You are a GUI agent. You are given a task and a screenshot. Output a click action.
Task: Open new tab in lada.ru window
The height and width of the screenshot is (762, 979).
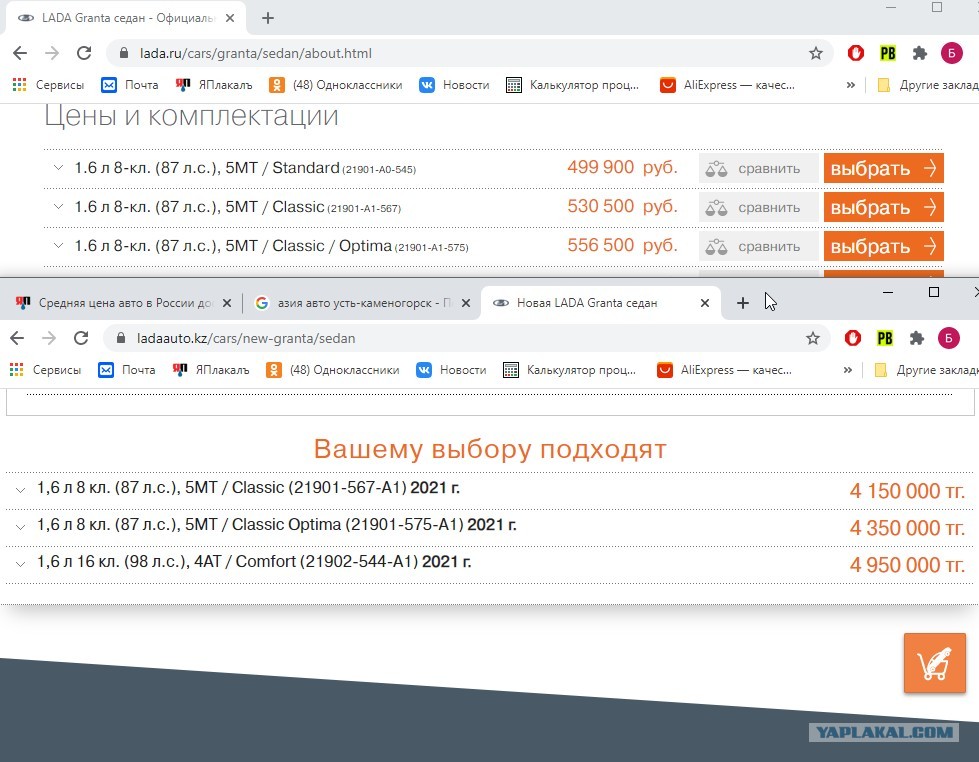tap(268, 18)
